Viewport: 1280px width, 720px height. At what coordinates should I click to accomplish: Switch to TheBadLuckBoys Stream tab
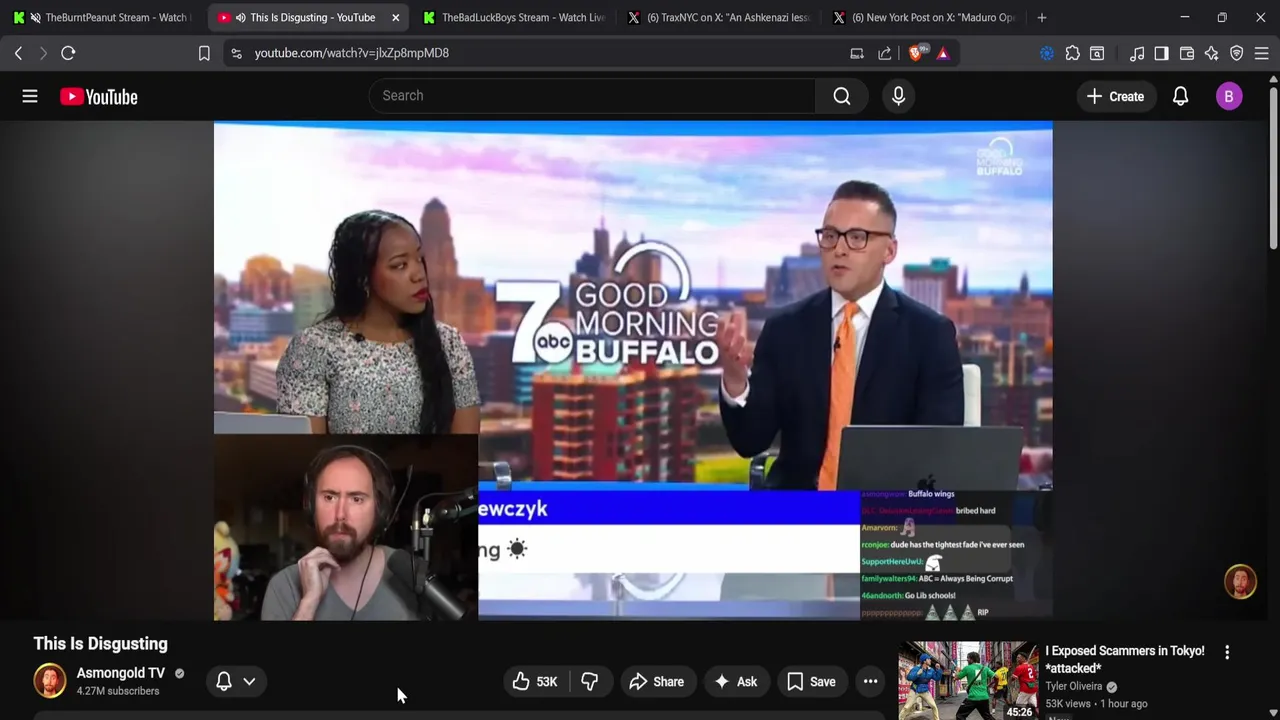click(x=514, y=17)
